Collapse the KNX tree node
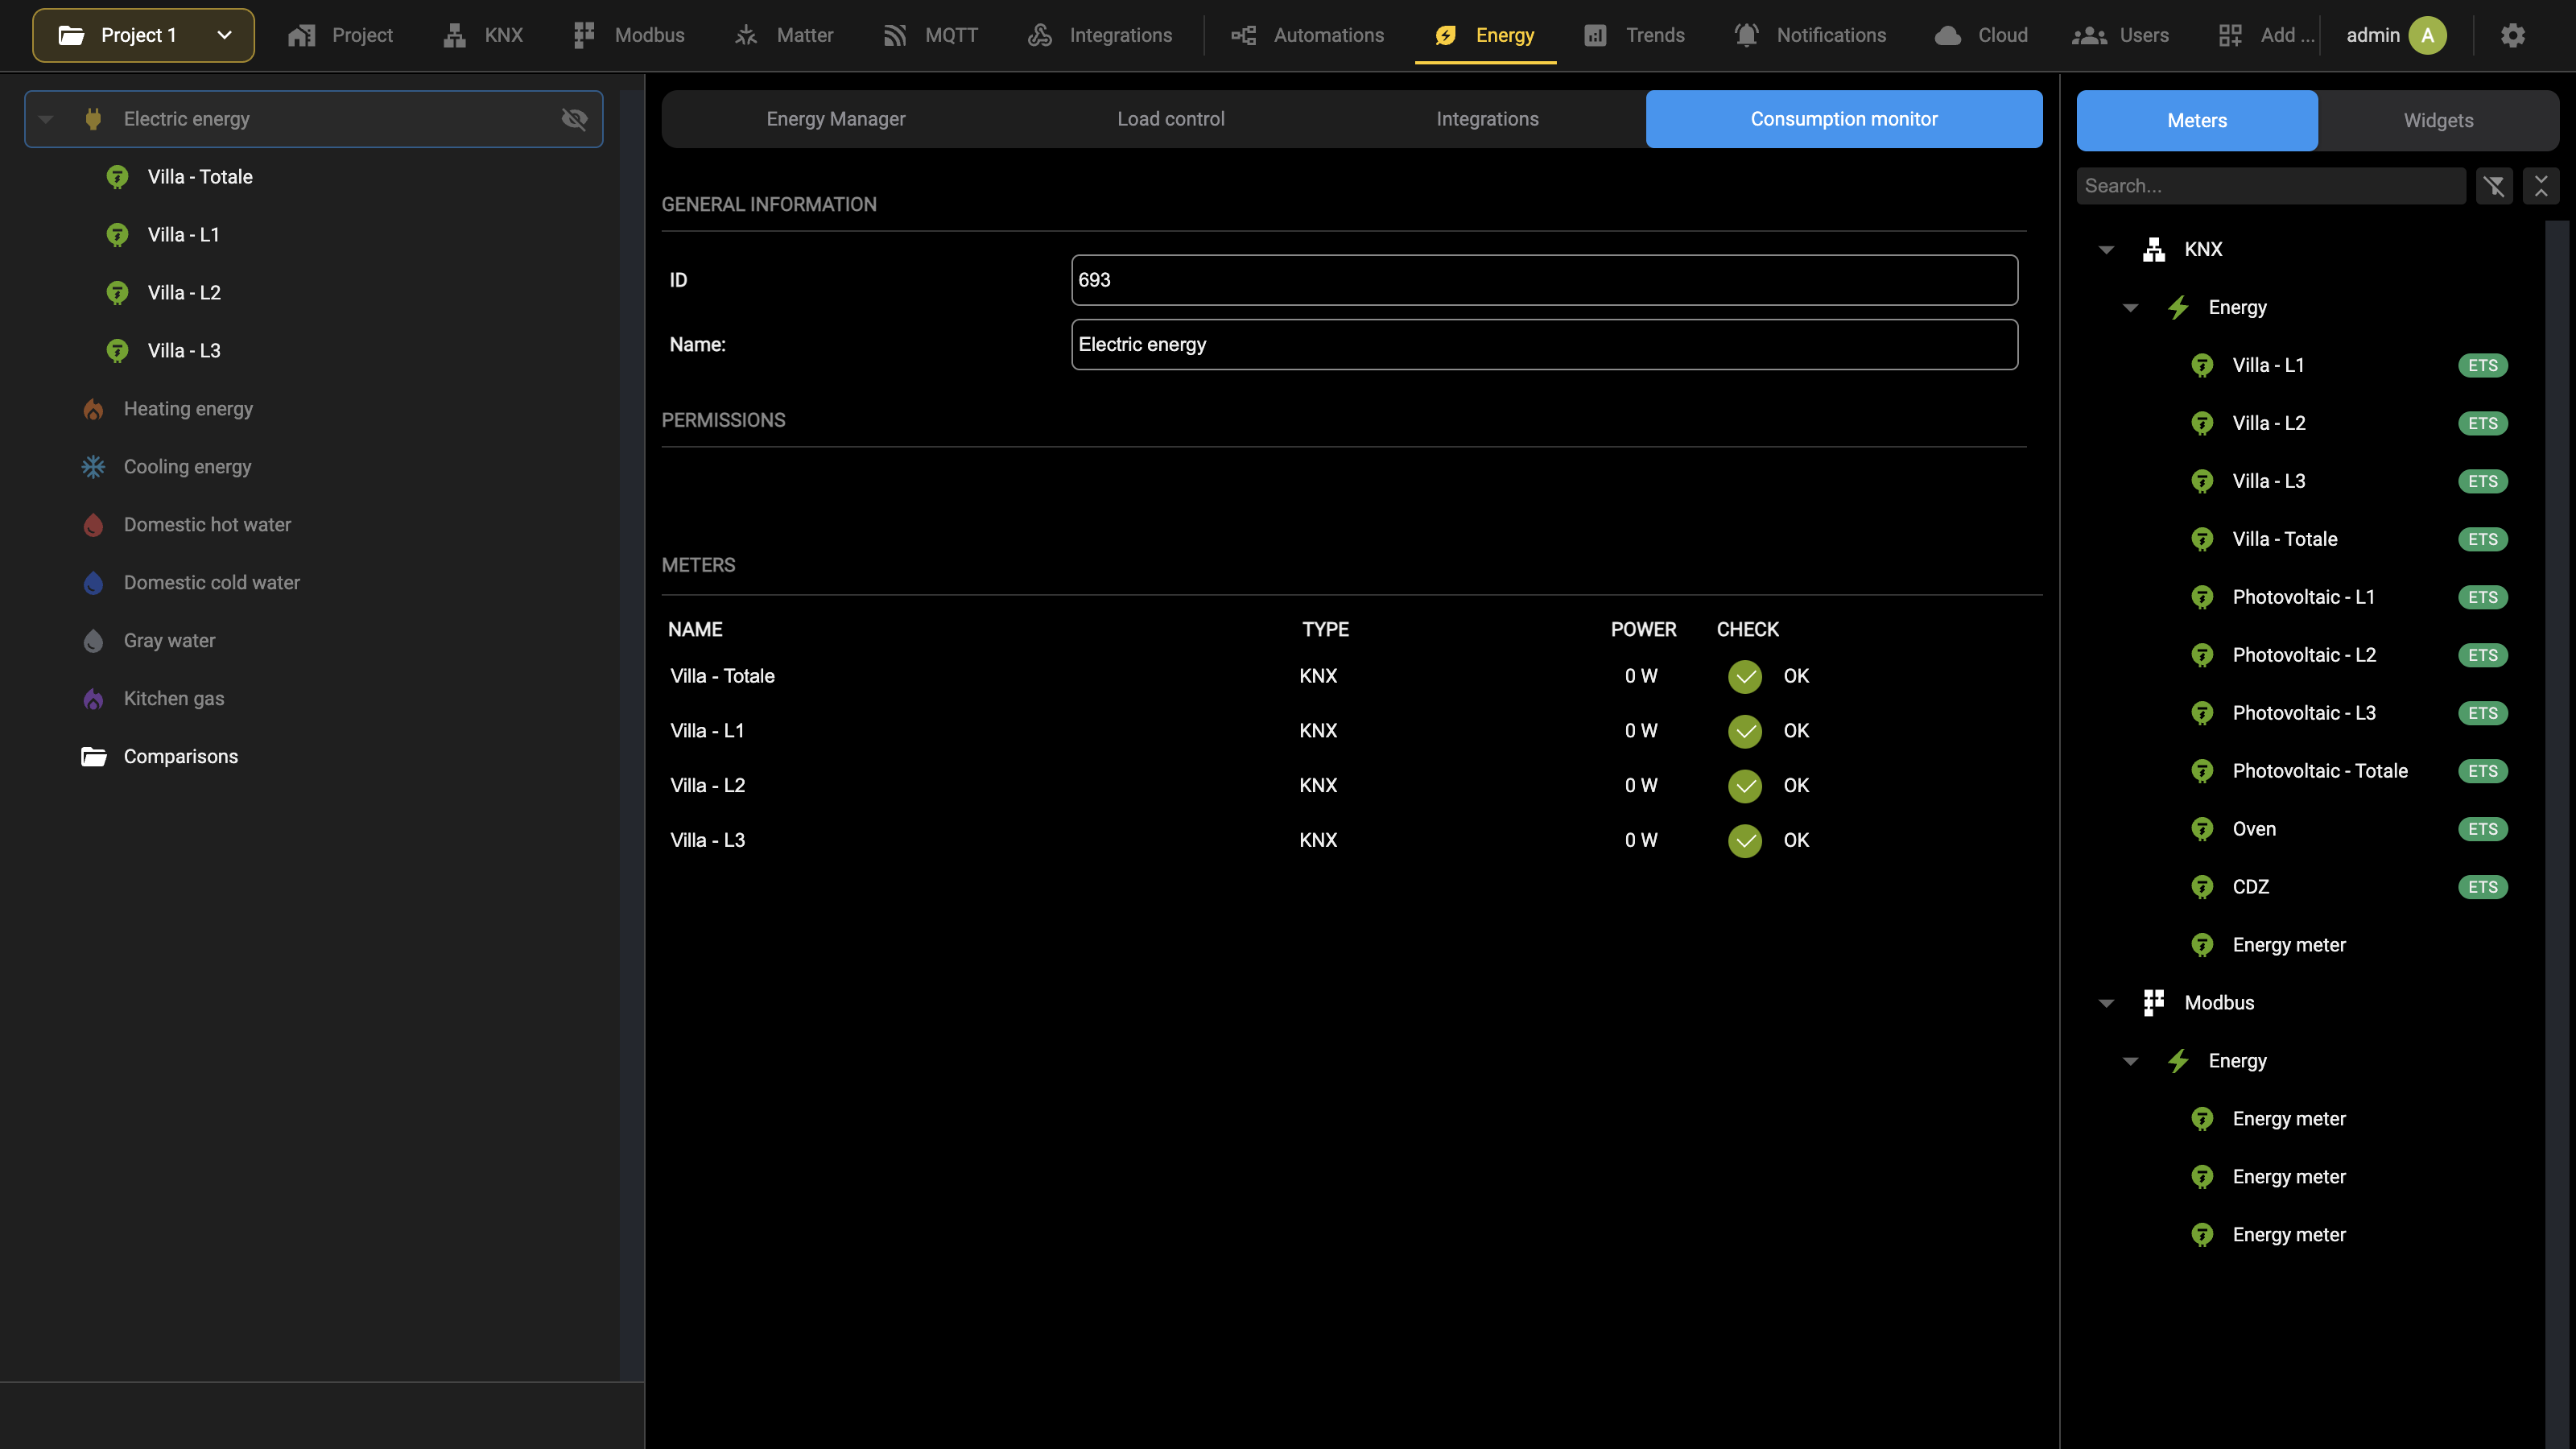 [2106, 249]
